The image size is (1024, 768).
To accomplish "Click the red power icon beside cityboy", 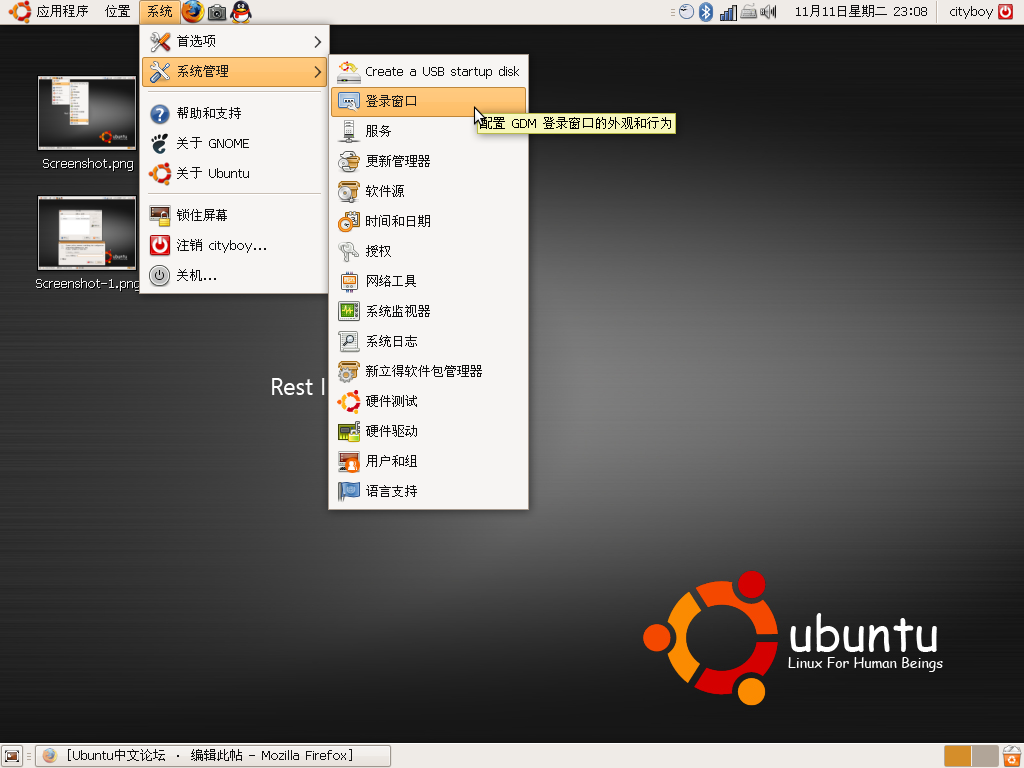I will click(x=1006, y=12).
